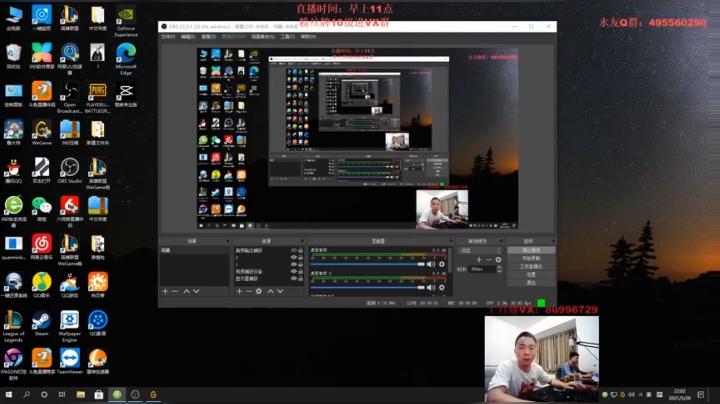Open League of Legends desktop shortcut
Image resolution: width=720 pixels, height=404 pixels.
pos(13,326)
